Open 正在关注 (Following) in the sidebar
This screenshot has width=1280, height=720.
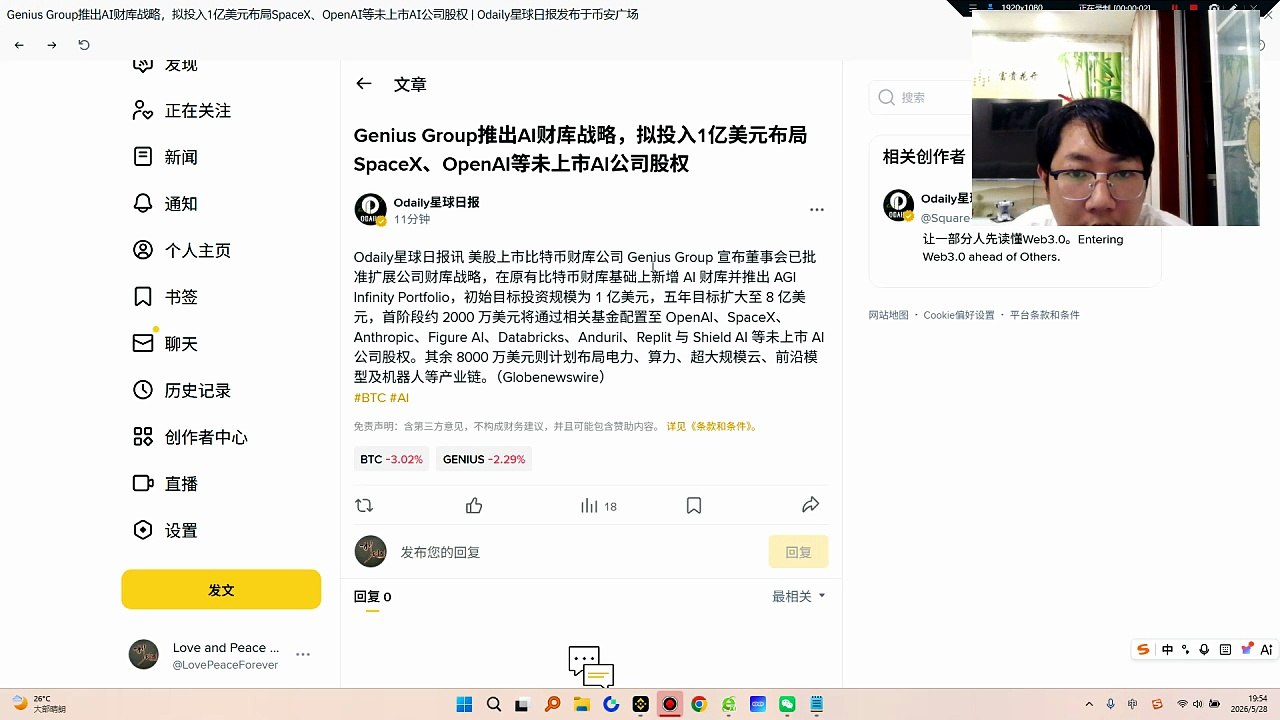pyautogui.click(x=198, y=111)
